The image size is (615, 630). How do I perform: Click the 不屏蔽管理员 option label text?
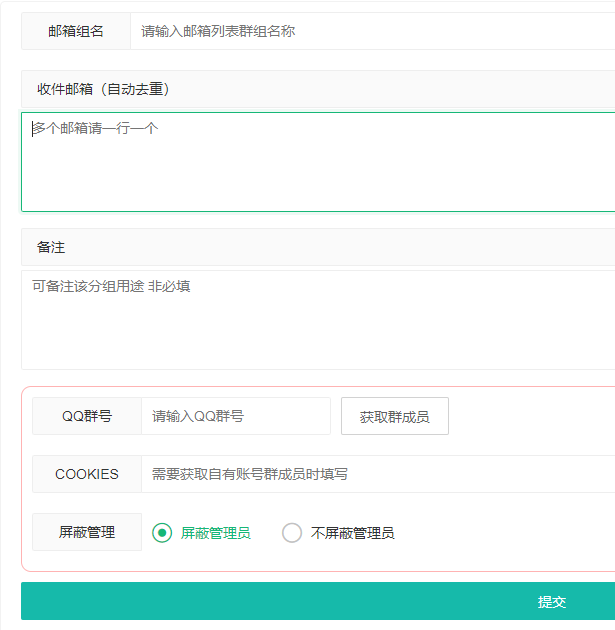[x=352, y=533]
